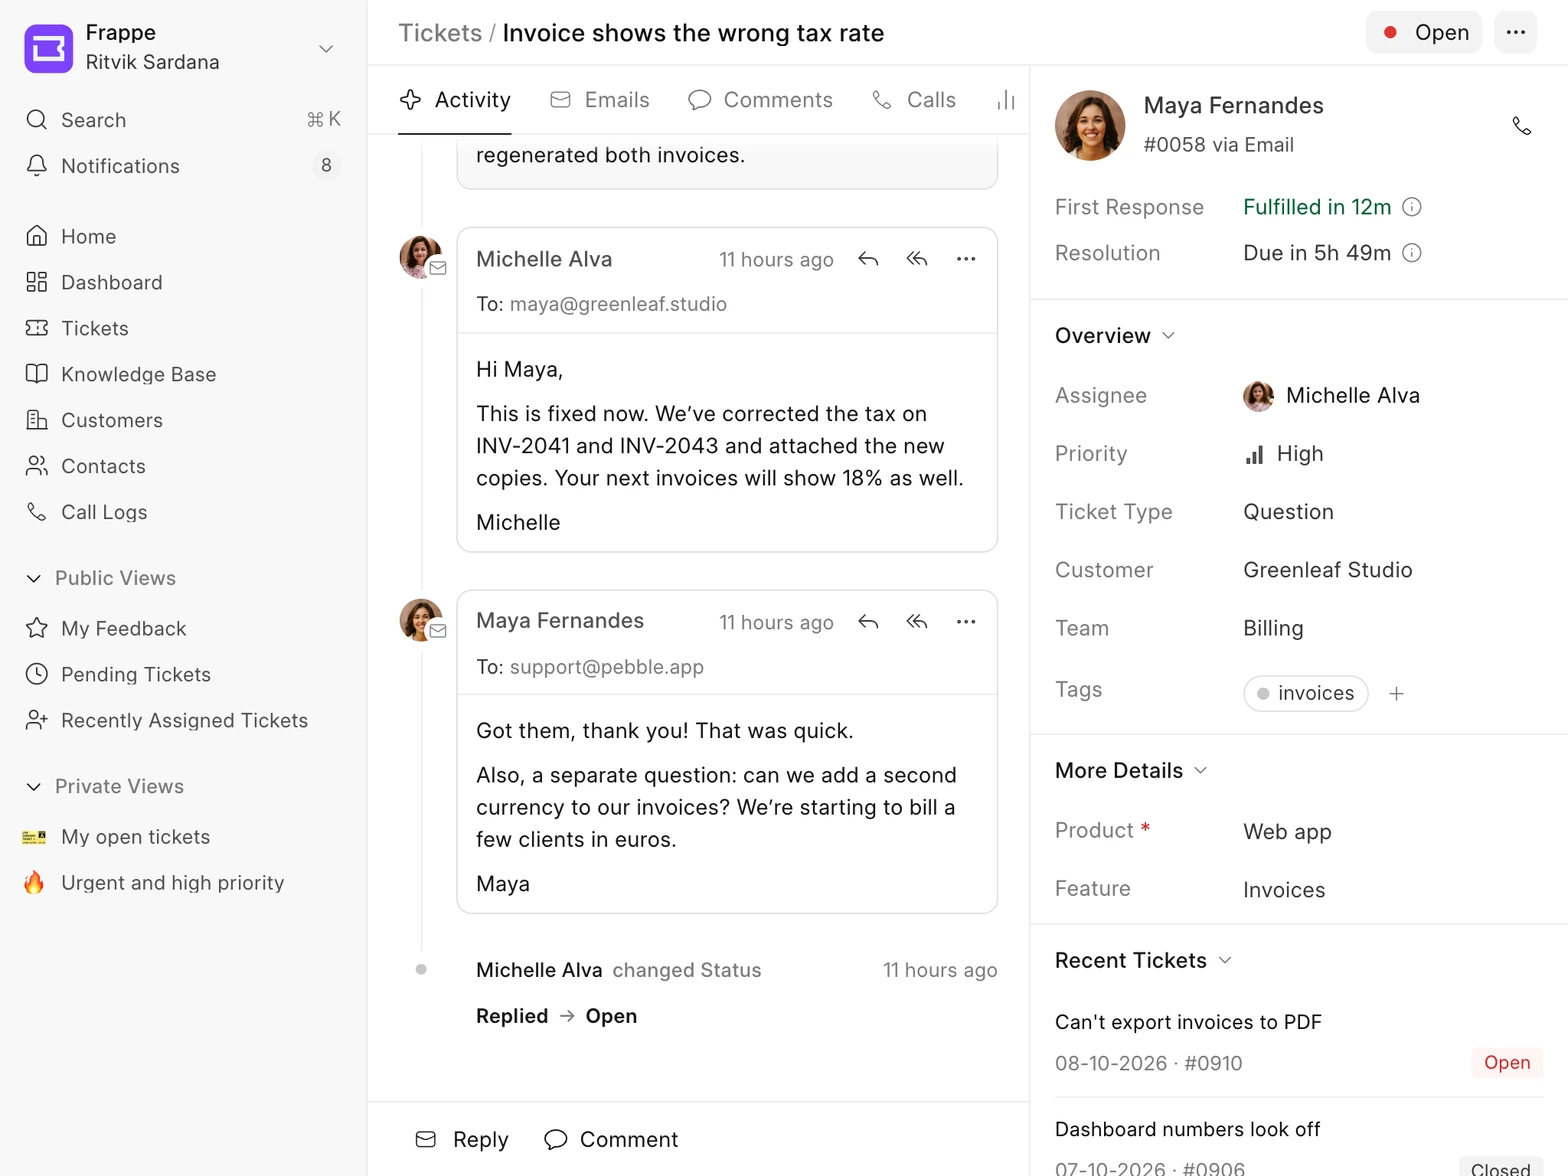This screenshot has height=1176, width=1568.
Task: Reply all on Maya Fernandes's email
Action: tap(917, 622)
